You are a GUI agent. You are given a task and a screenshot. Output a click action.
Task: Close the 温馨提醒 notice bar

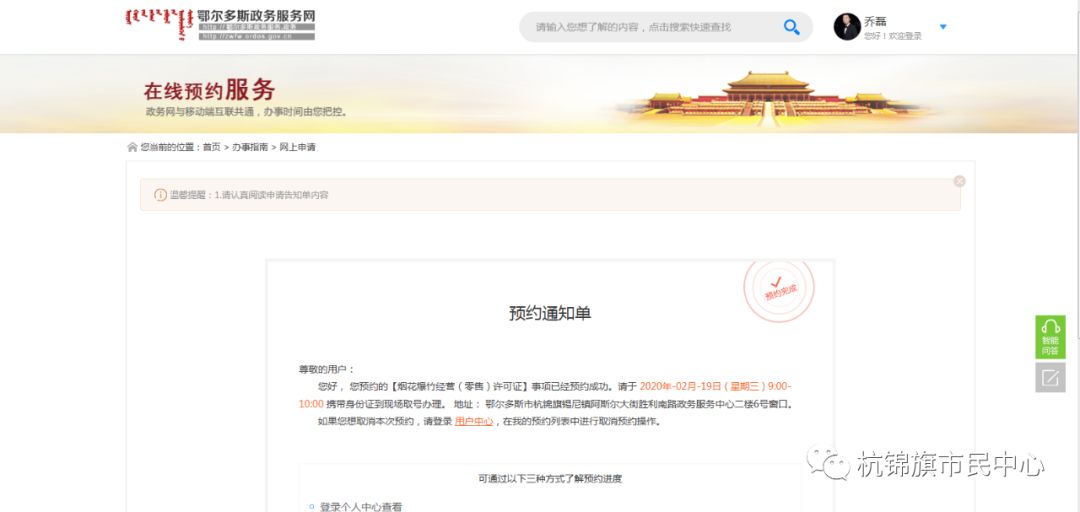(959, 181)
